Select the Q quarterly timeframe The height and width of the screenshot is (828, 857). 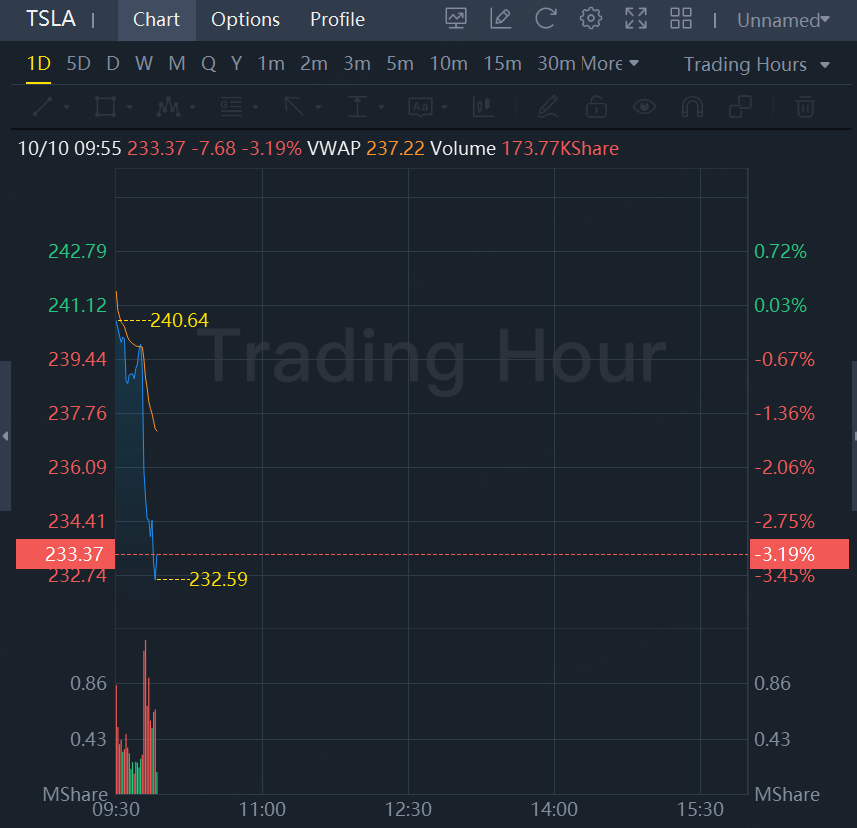pyautogui.click(x=208, y=63)
